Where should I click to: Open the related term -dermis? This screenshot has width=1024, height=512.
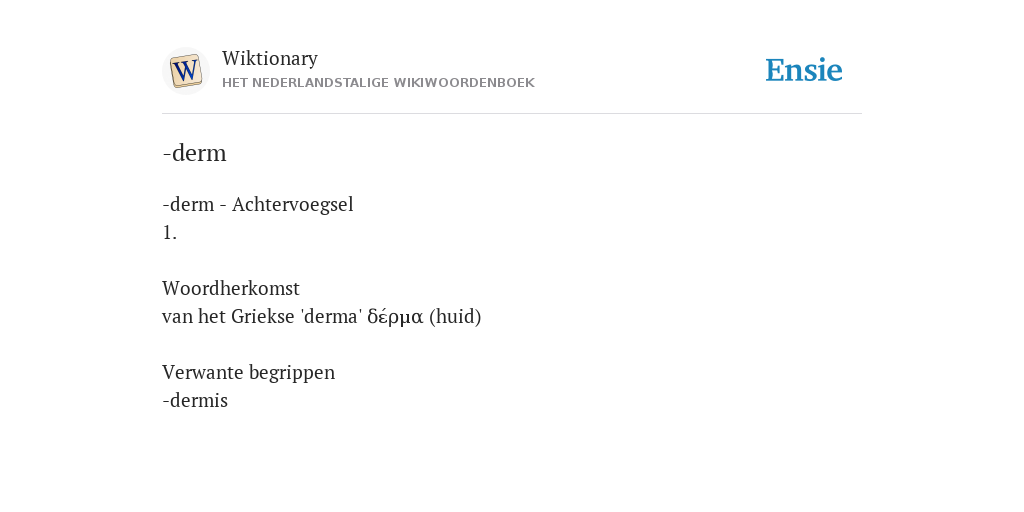point(195,400)
